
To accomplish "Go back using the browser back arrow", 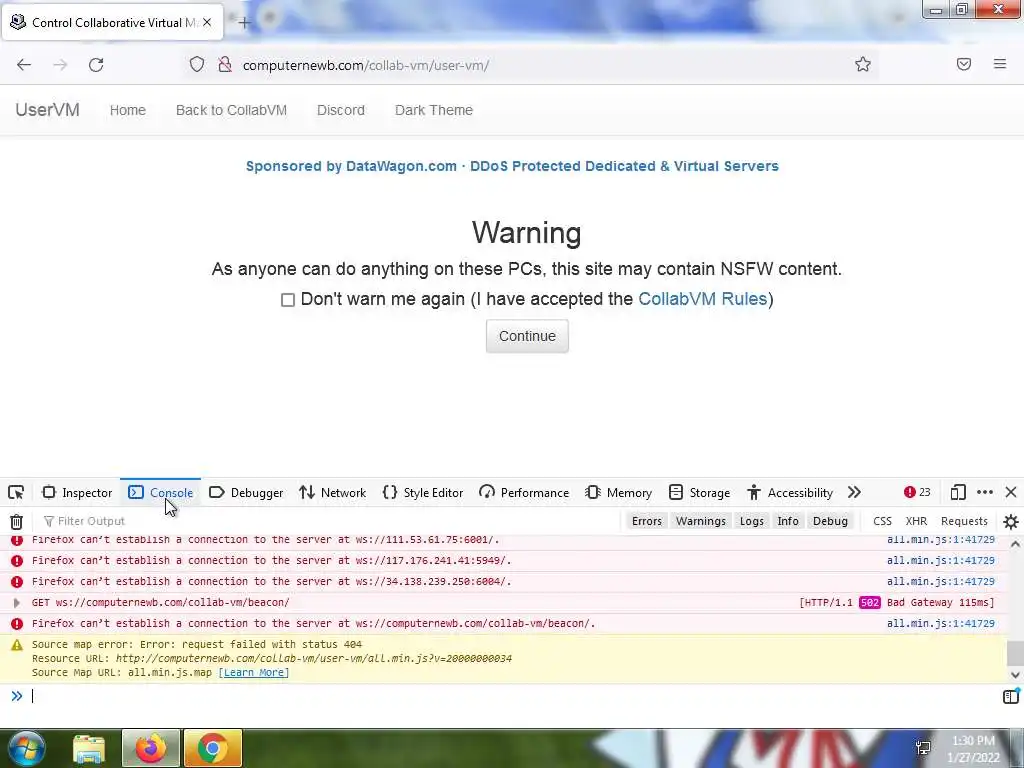I will click(24, 65).
